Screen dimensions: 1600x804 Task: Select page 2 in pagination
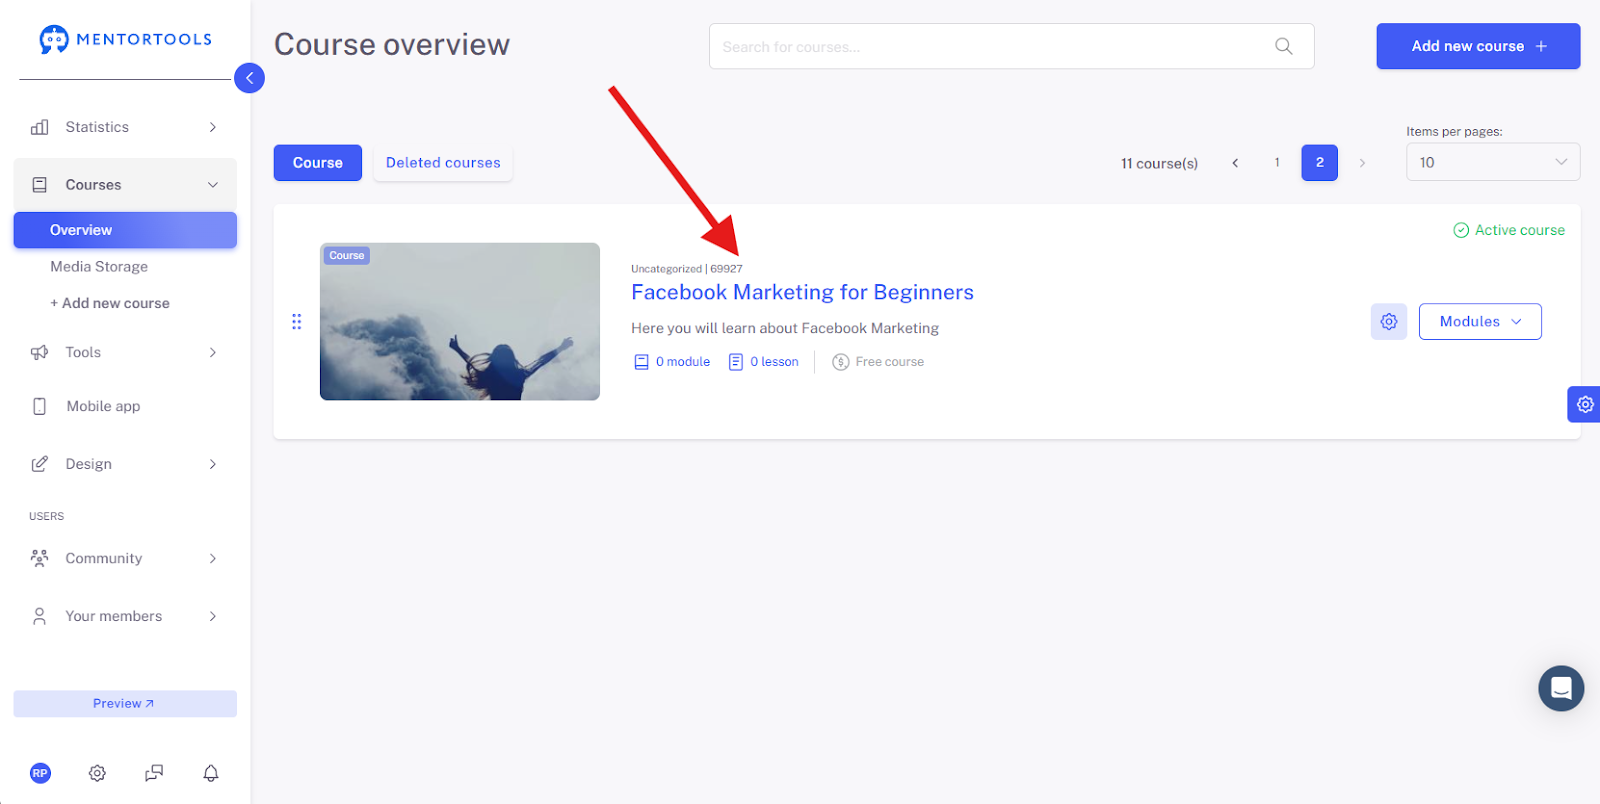click(1320, 163)
